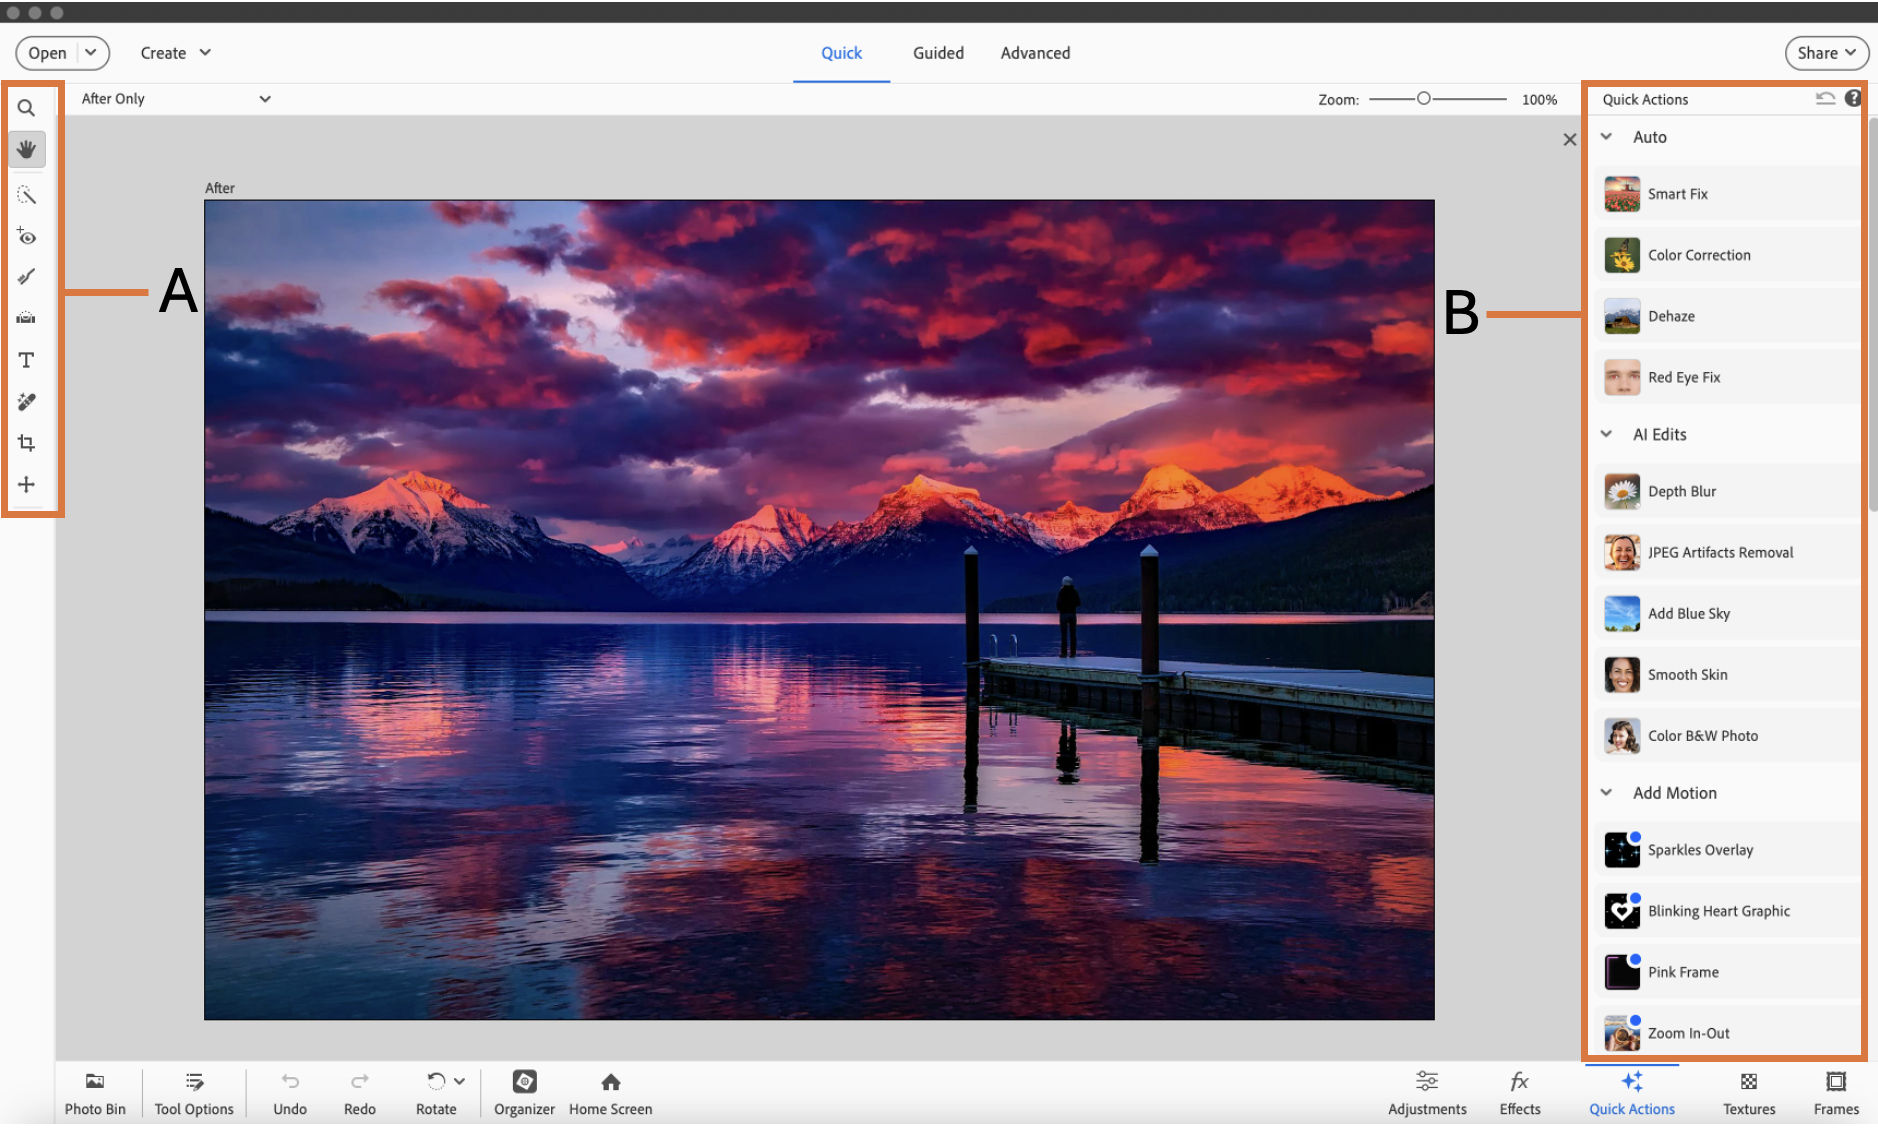Switch to the Advanced mode tab
The image size is (1878, 1128).
(1035, 53)
